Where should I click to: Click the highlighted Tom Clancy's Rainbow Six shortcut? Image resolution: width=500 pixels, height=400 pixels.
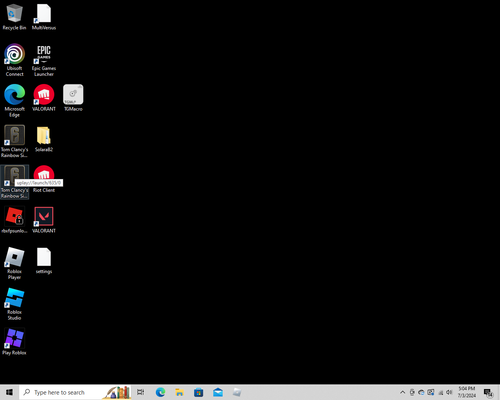click(x=14, y=182)
